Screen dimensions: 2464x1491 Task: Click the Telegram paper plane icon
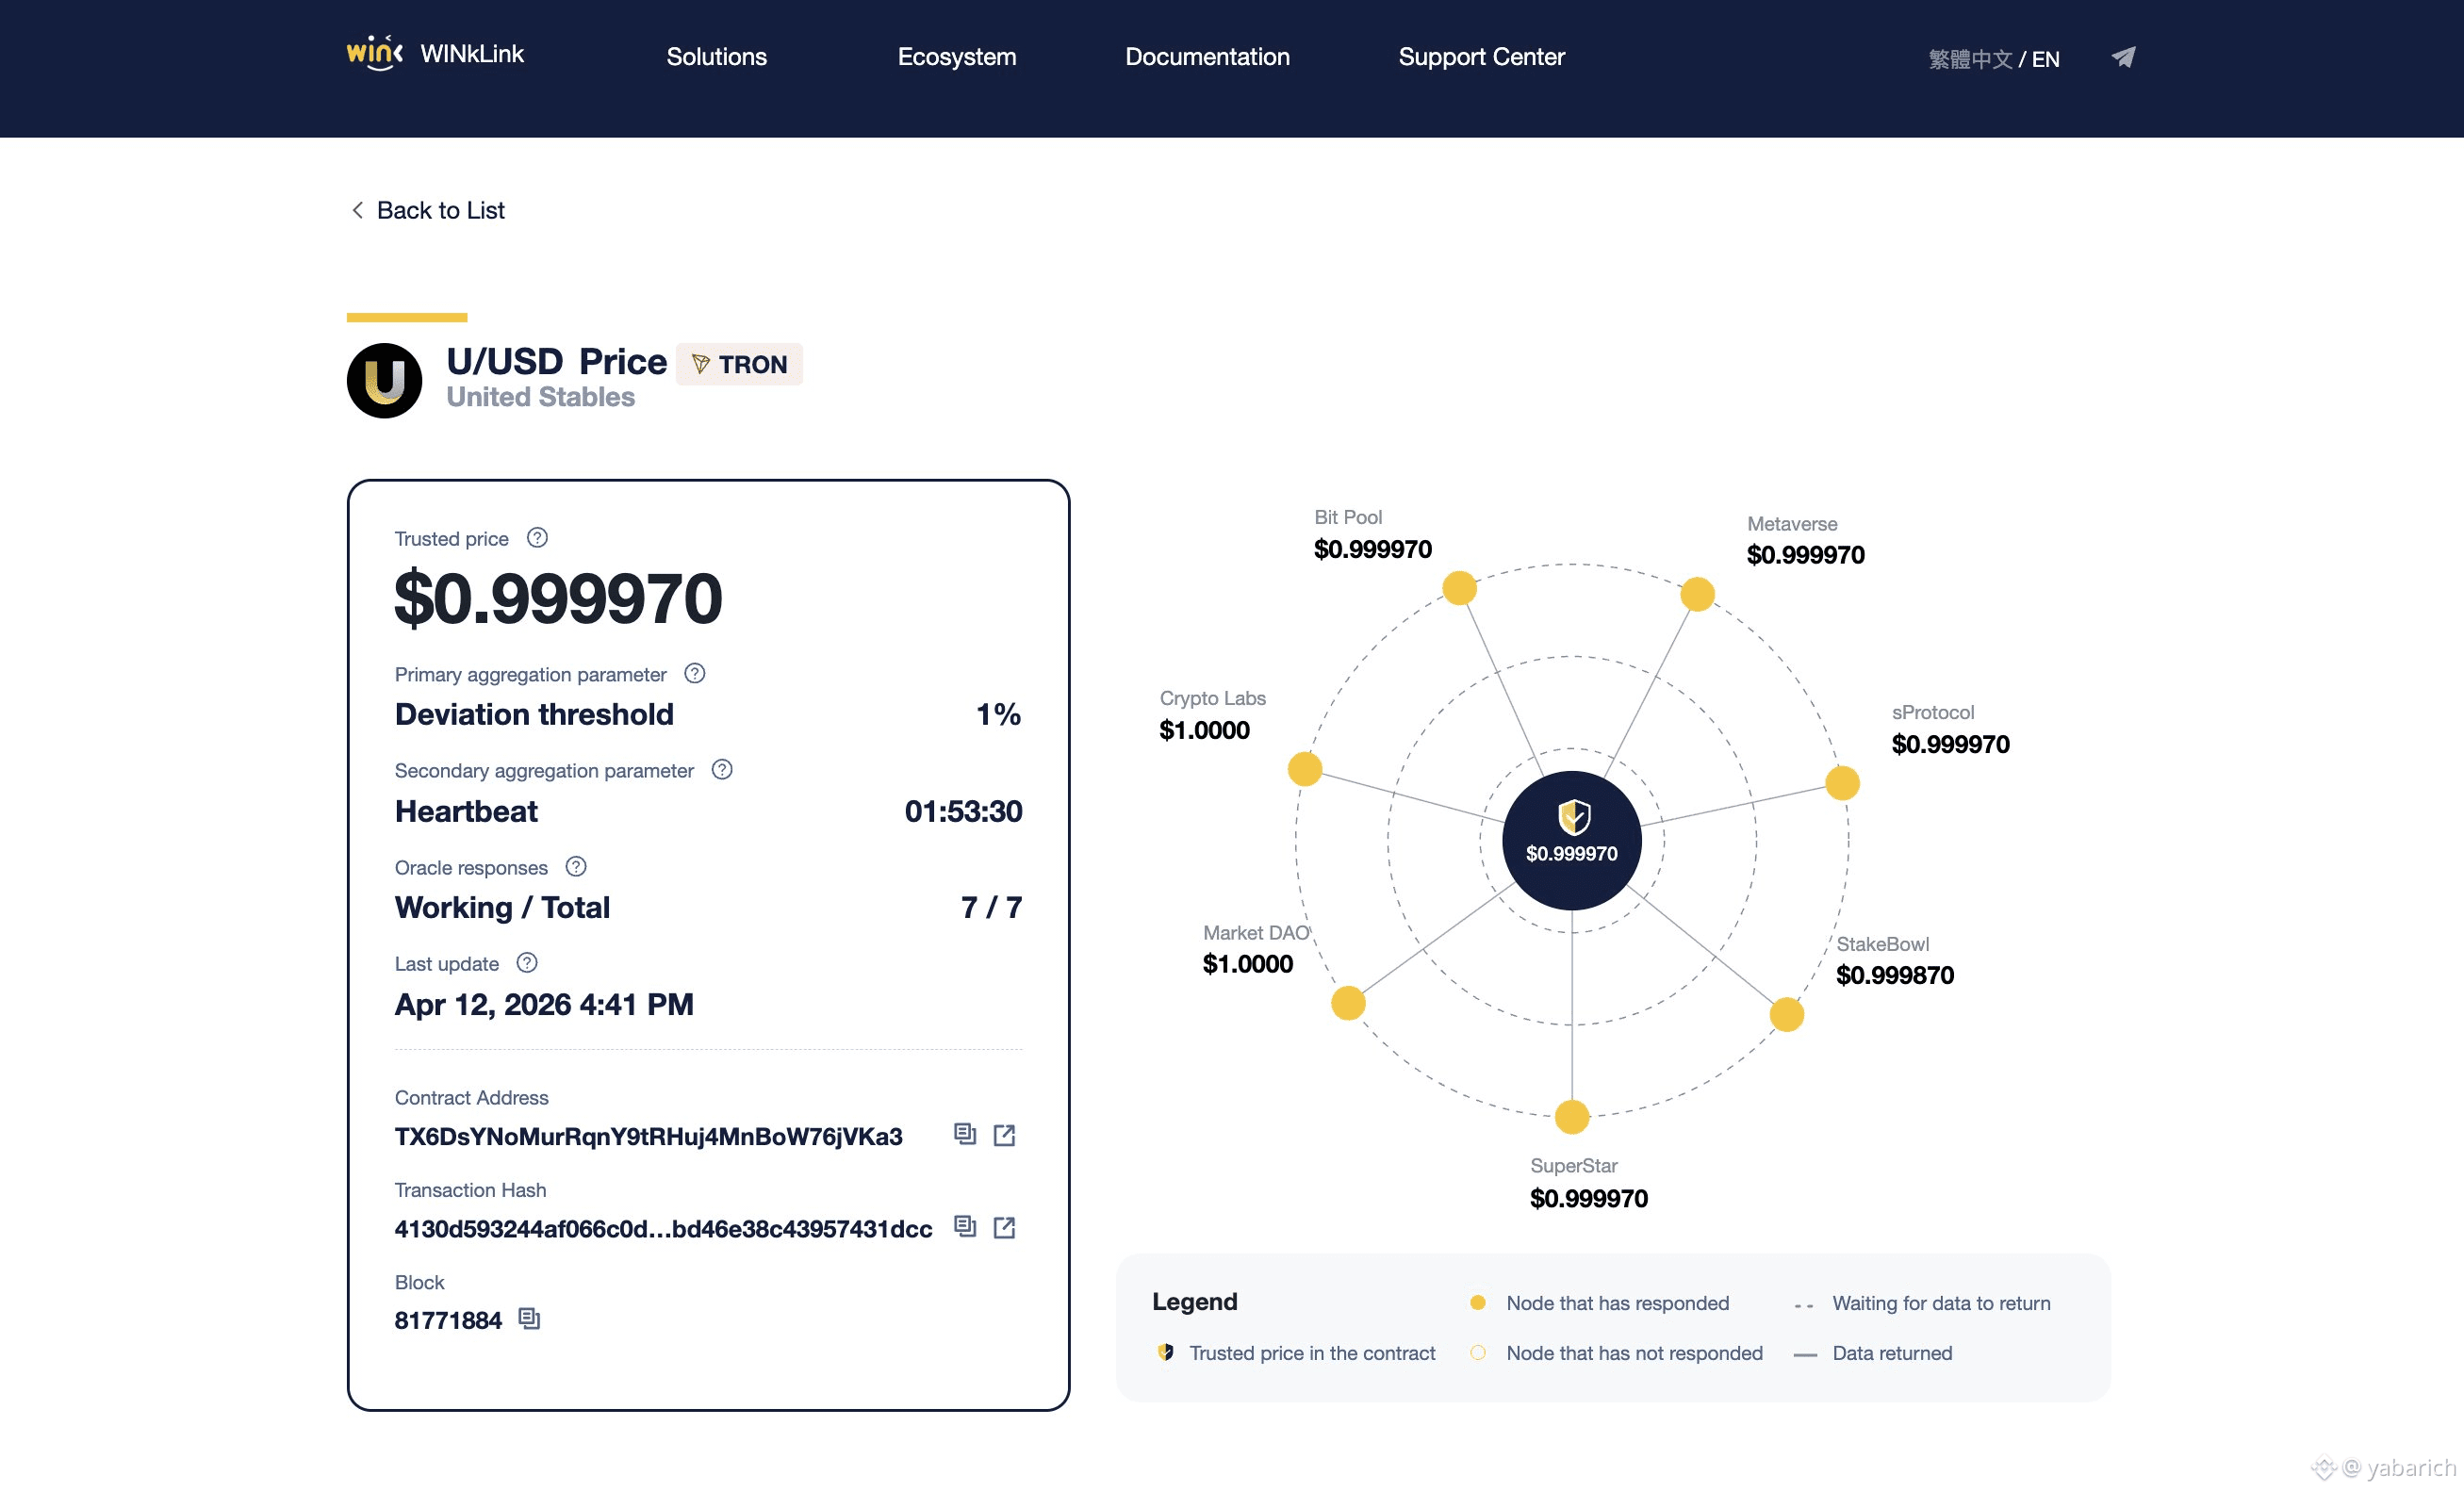[2123, 58]
